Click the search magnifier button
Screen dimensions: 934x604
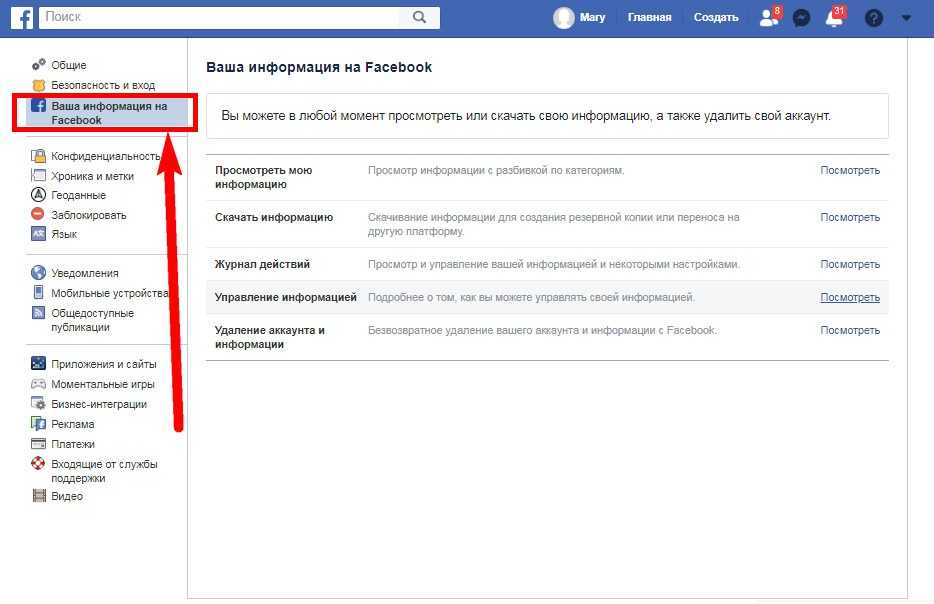click(419, 17)
